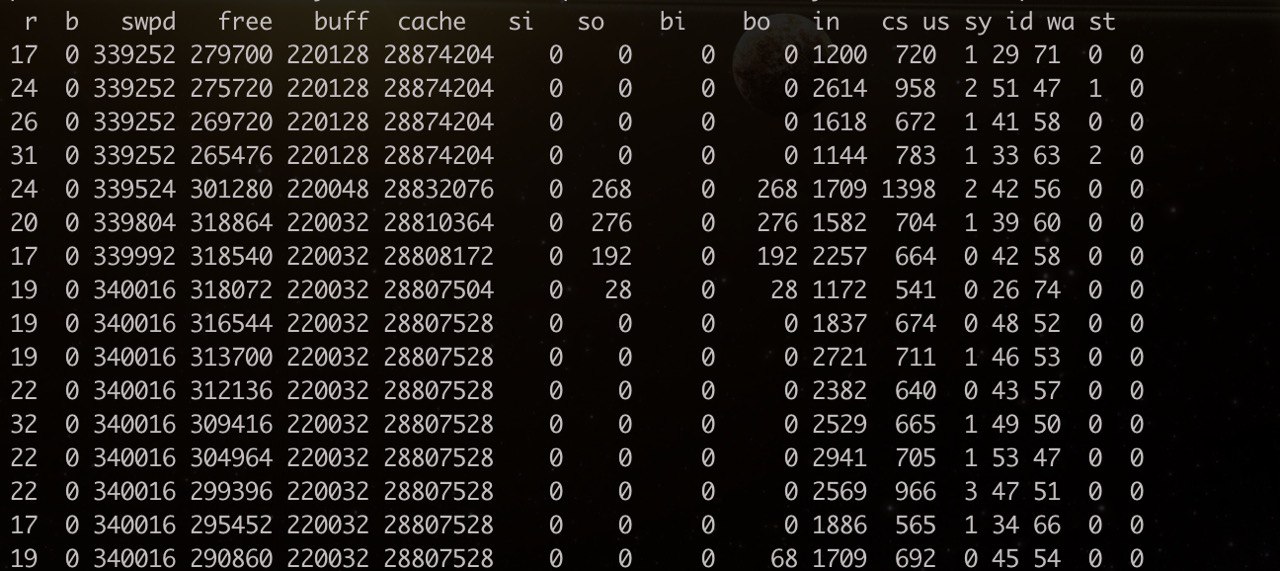Click the free value 304964
This screenshot has height=571, width=1280.
[x=230, y=457]
